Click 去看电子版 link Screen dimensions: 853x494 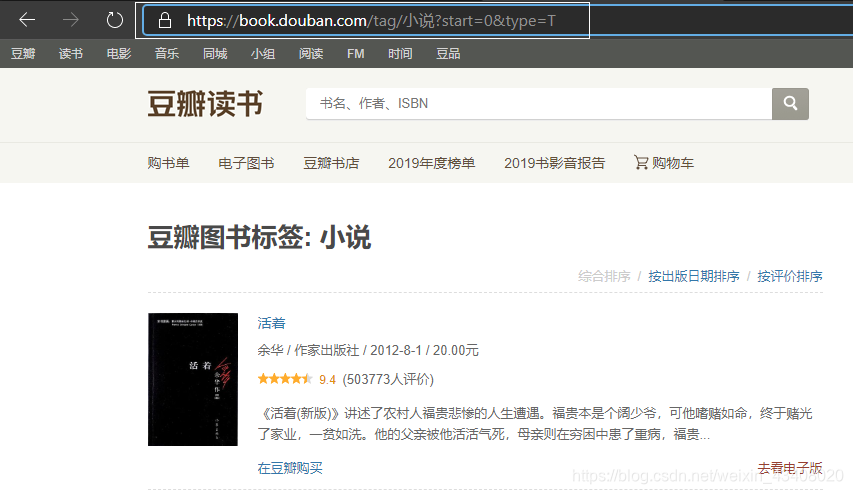790,468
